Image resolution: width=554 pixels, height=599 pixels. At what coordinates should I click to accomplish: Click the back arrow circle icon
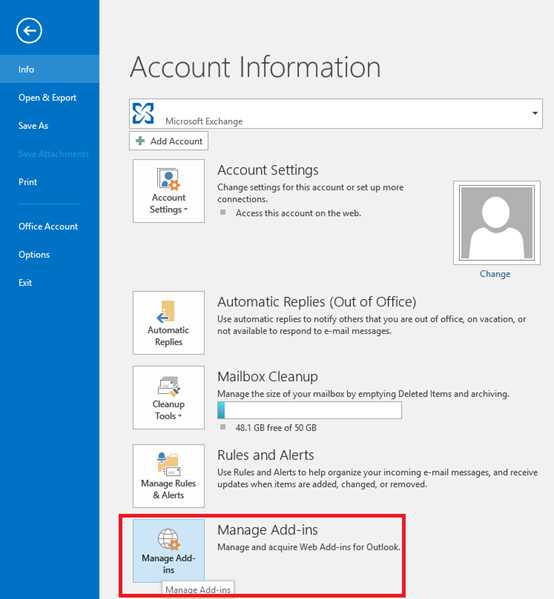[29, 31]
